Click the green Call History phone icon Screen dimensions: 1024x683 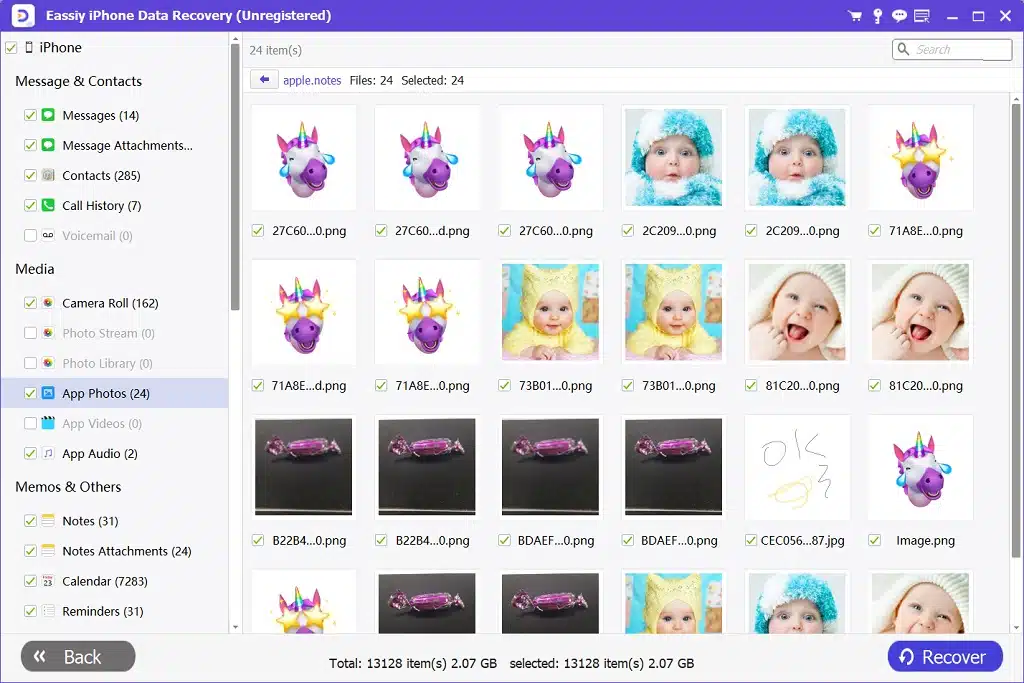pos(47,206)
